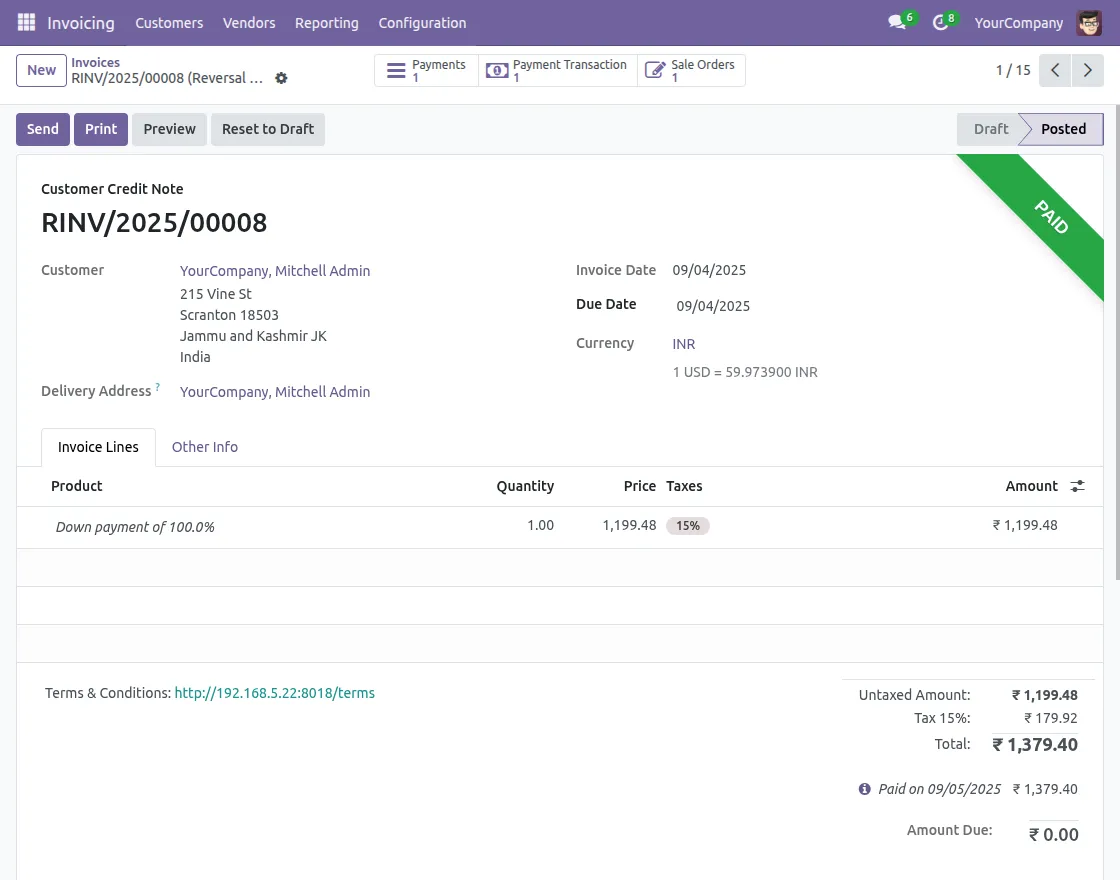Open the activities clock icon
The image size is (1120, 880).
tap(940, 22)
